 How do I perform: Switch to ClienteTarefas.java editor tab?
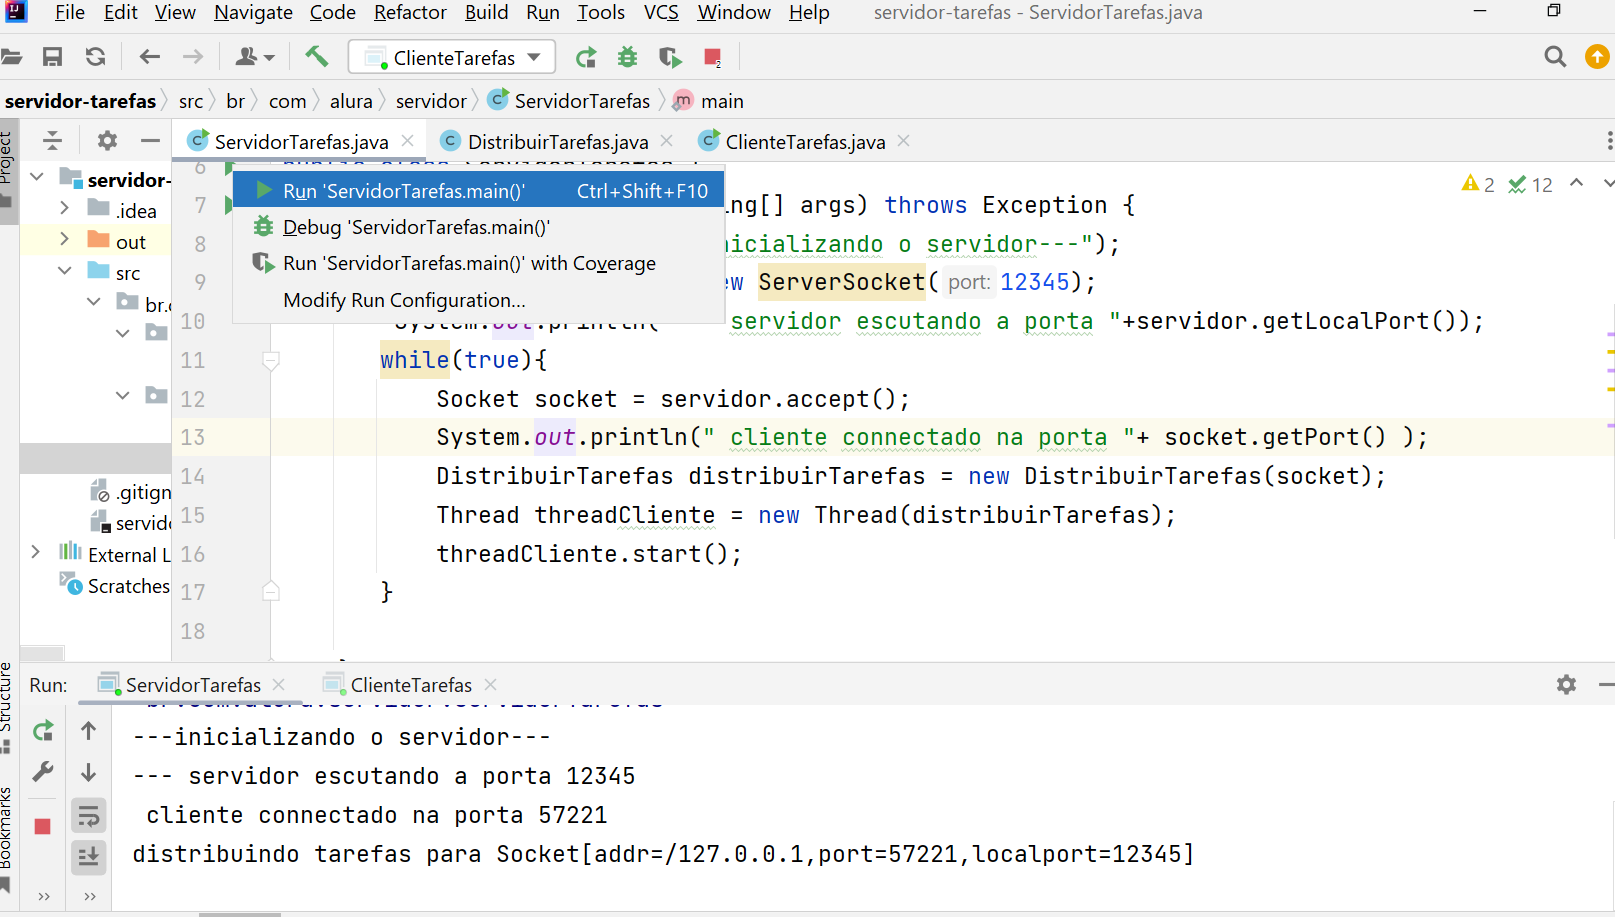point(805,142)
